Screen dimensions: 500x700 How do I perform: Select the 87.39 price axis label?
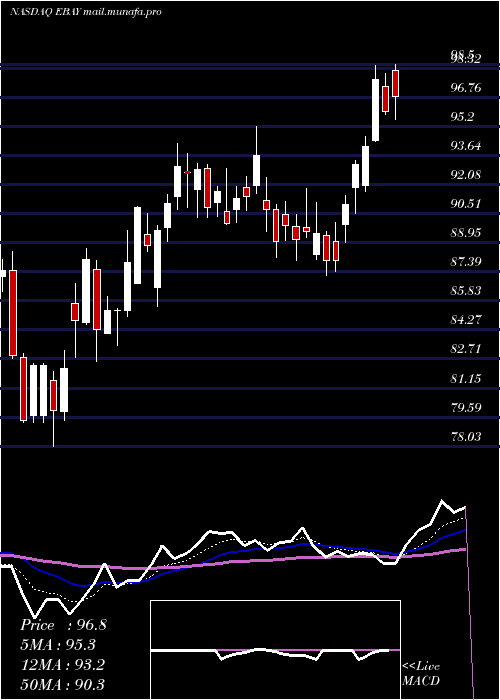pos(466,262)
